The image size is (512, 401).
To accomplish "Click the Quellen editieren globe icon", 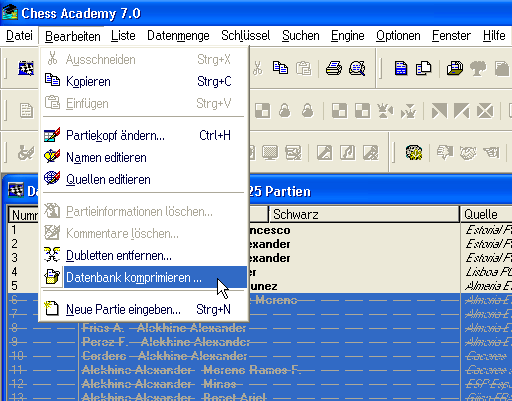I will click(52, 178).
